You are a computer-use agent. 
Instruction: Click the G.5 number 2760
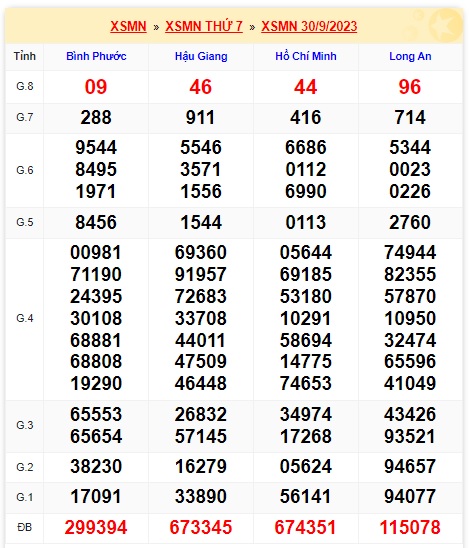tap(410, 223)
